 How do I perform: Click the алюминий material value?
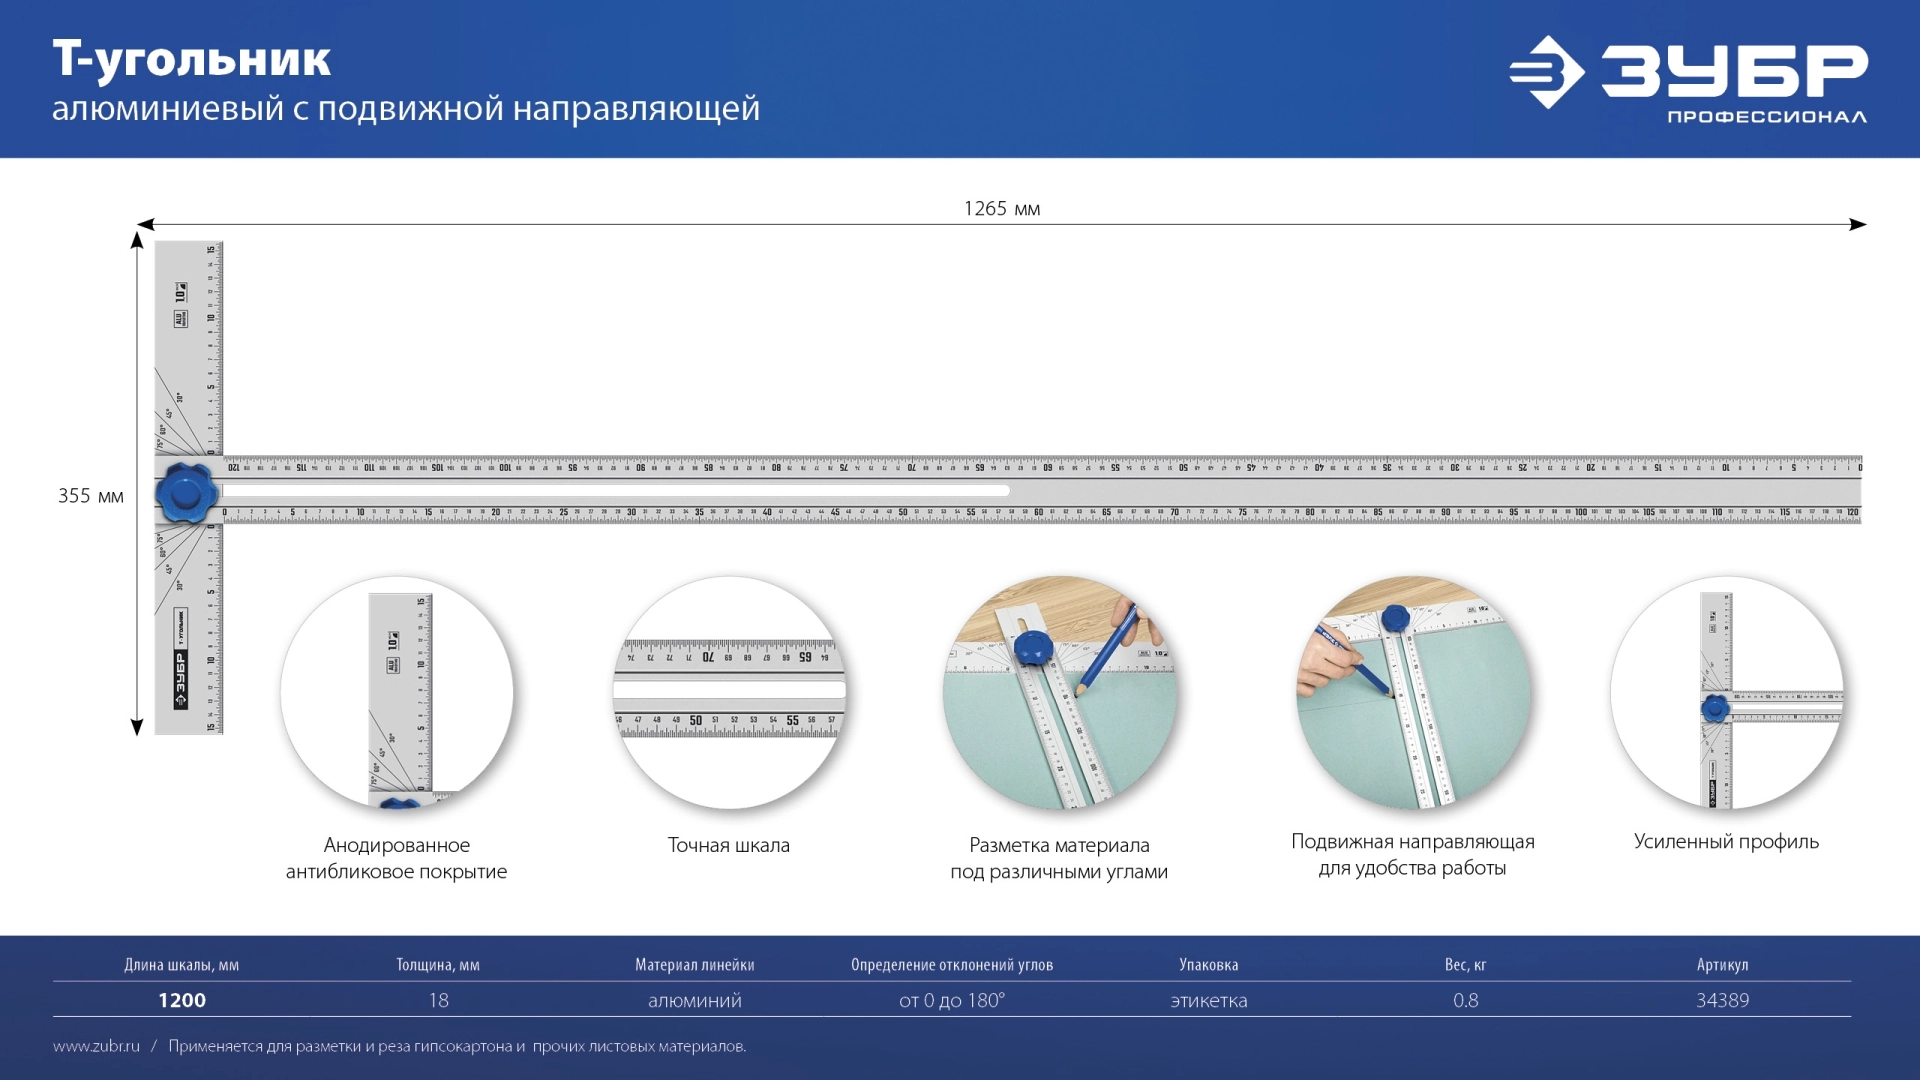coord(694,1000)
